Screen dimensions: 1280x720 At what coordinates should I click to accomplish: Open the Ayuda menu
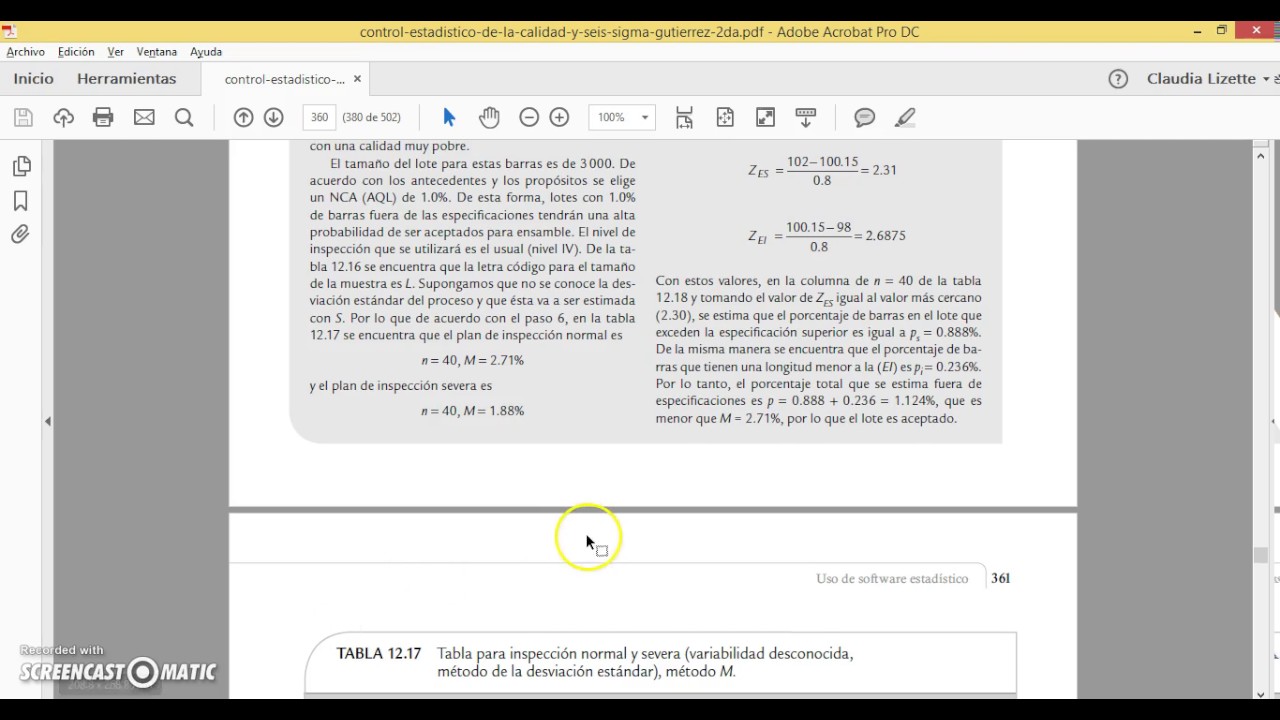coord(206,52)
